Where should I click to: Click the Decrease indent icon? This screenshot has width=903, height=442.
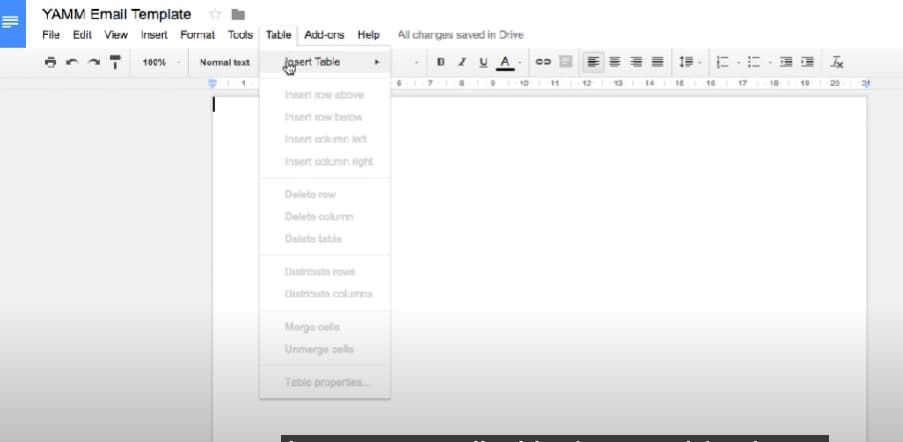pyautogui.click(x=786, y=62)
